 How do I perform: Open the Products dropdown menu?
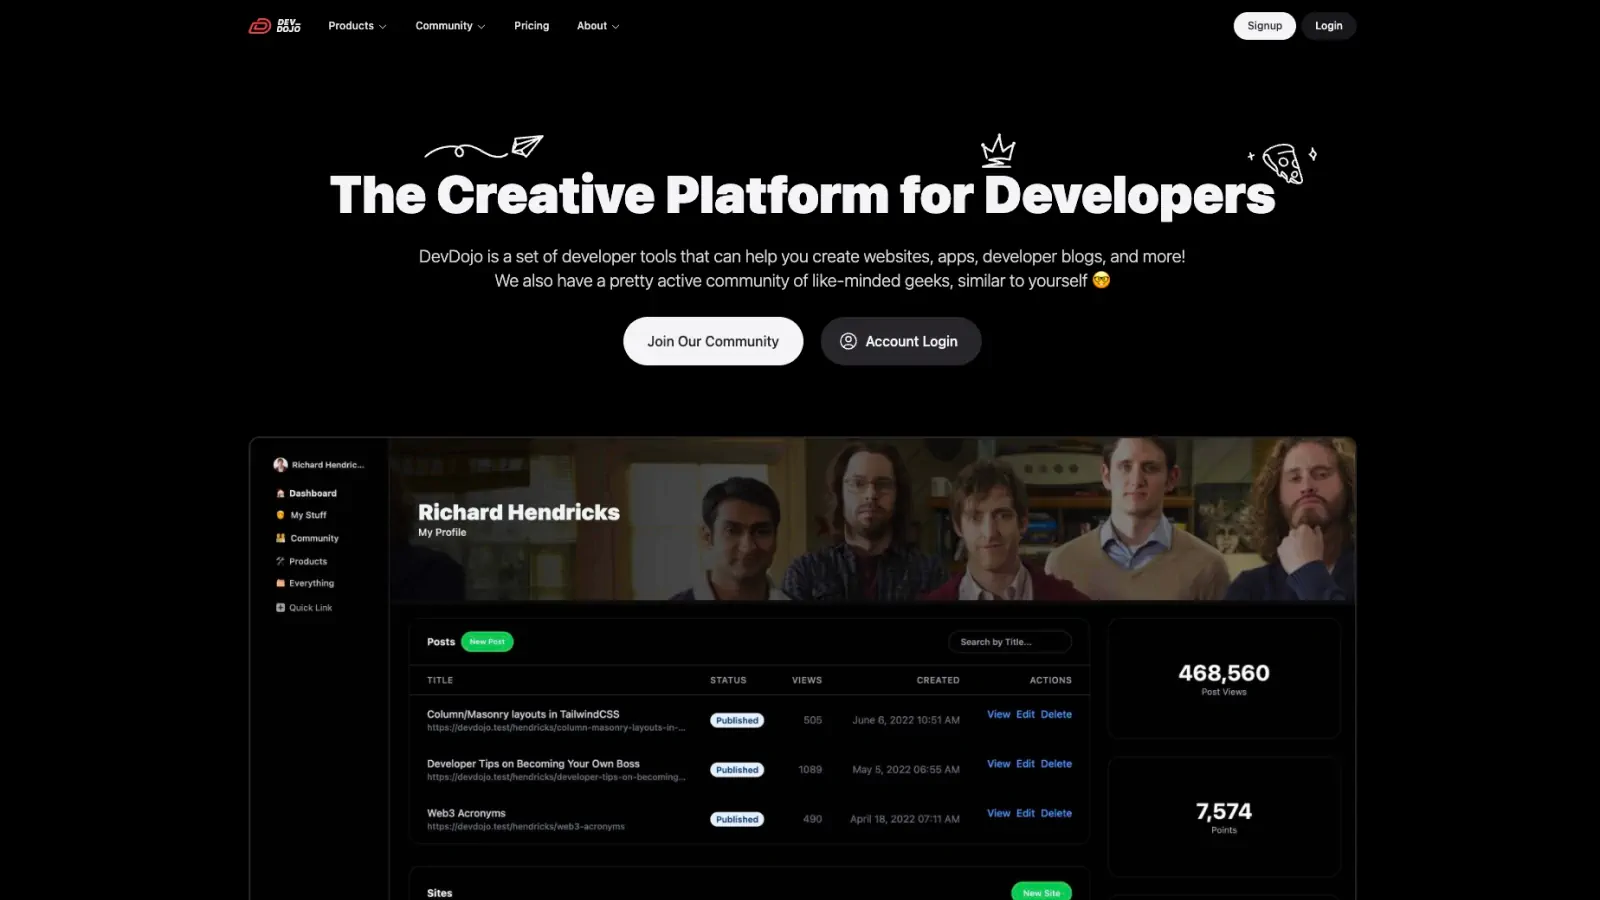point(357,26)
